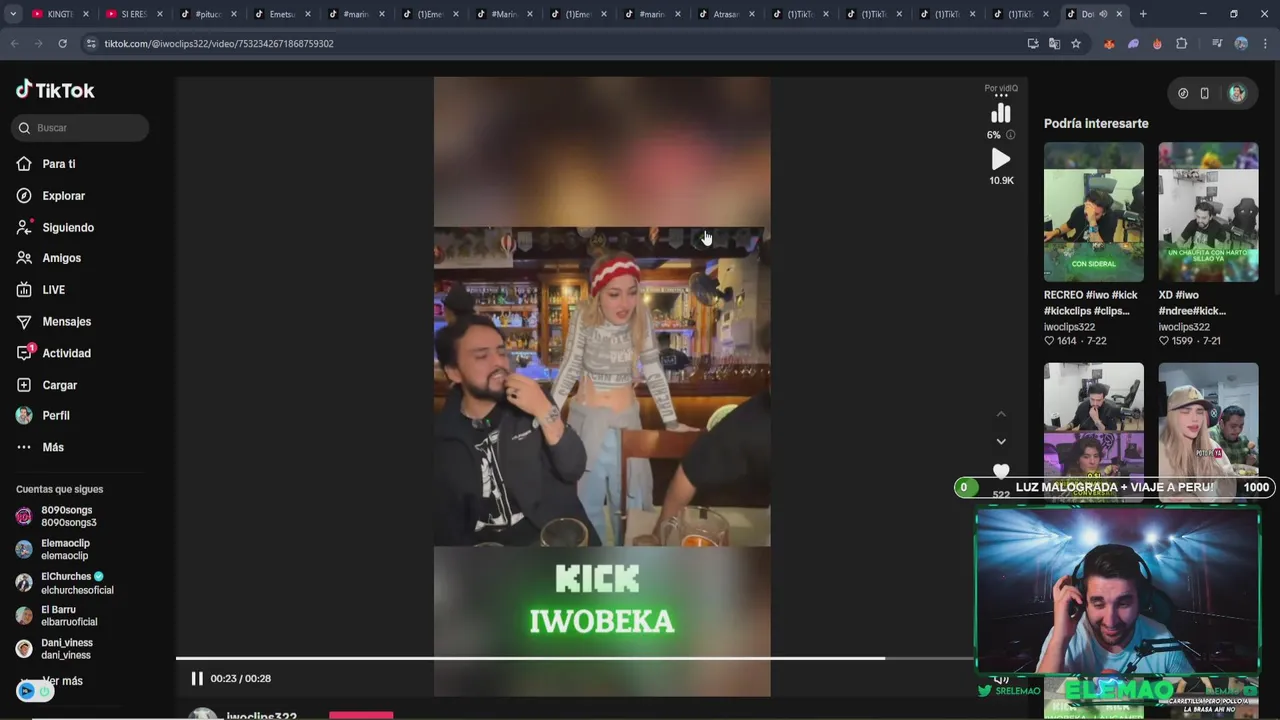Click the Chrome profile avatar
The image size is (1280, 720).
(x=1241, y=44)
